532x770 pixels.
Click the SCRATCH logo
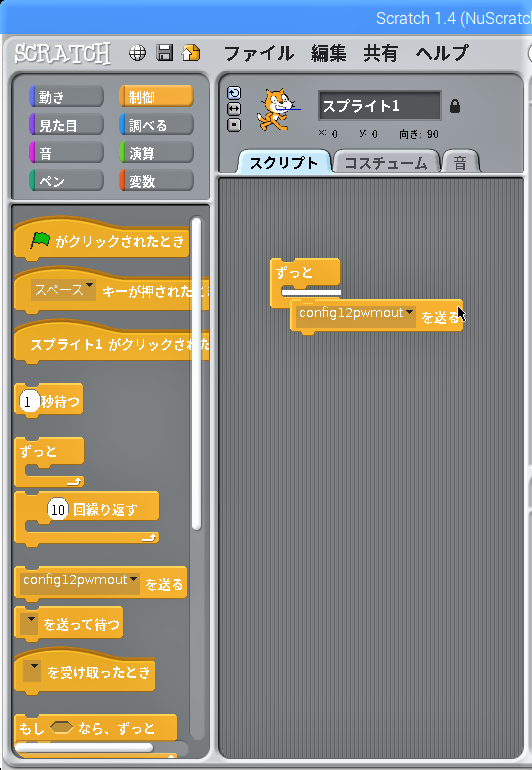point(62,53)
